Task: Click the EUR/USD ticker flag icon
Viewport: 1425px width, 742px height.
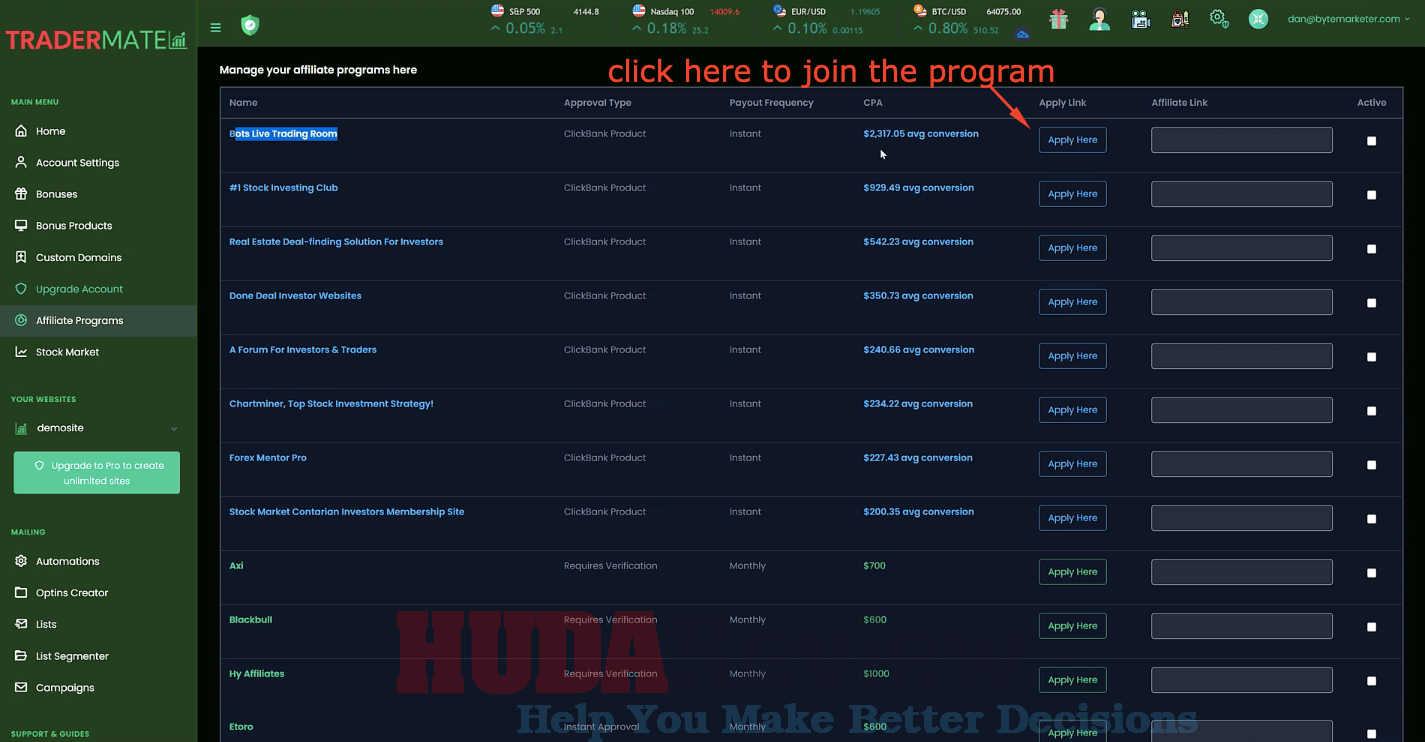Action: (779, 11)
